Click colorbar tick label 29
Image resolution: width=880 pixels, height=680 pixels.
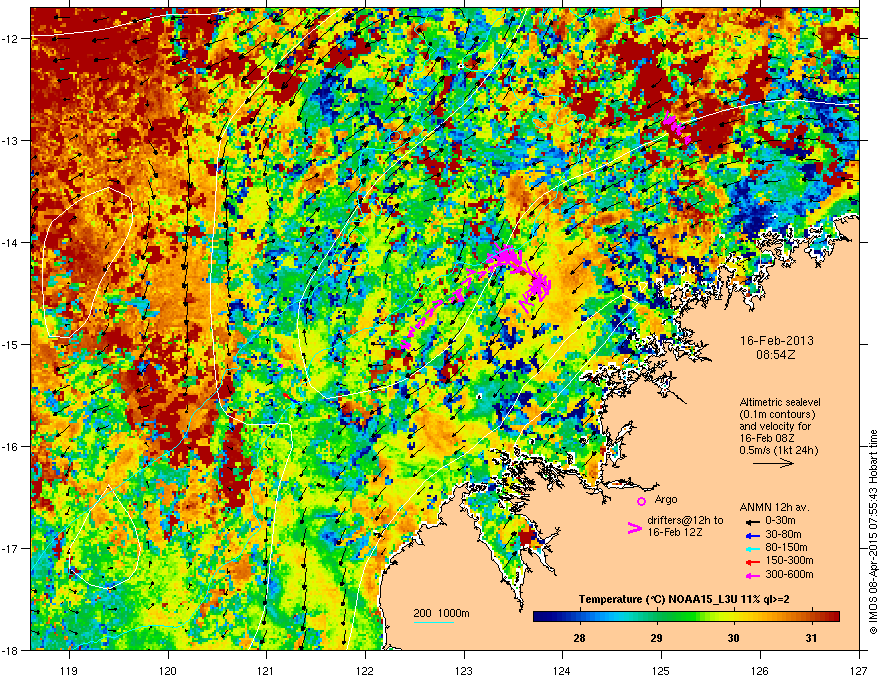tap(656, 638)
